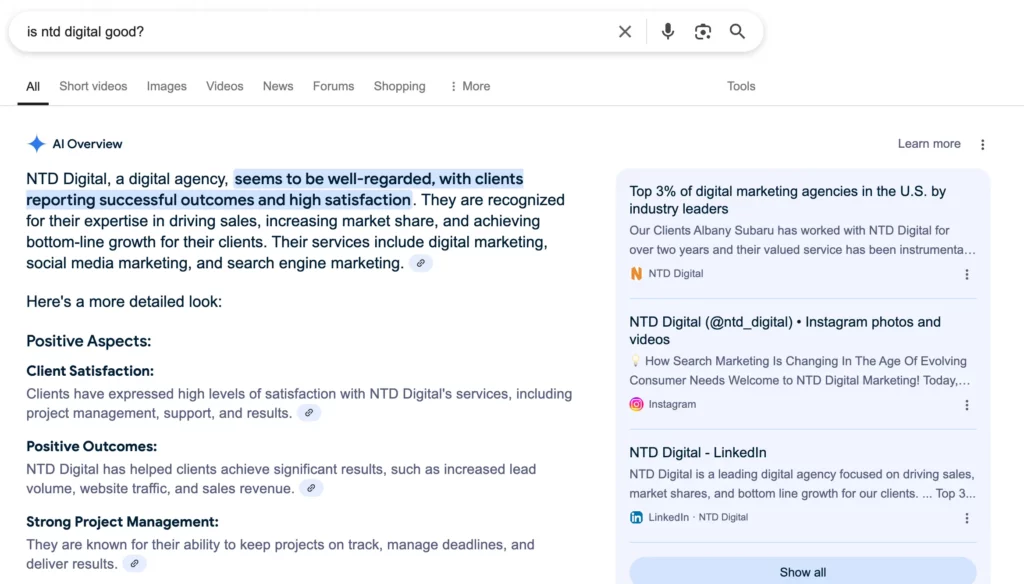Open the three-dot menu next to Learn more
This screenshot has height=584, width=1024.
click(x=983, y=144)
